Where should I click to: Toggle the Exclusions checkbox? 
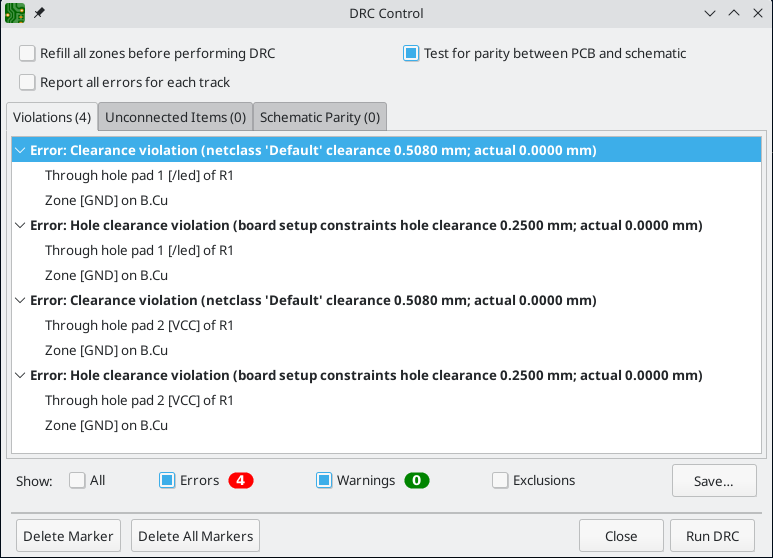click(x=500, y=481)
